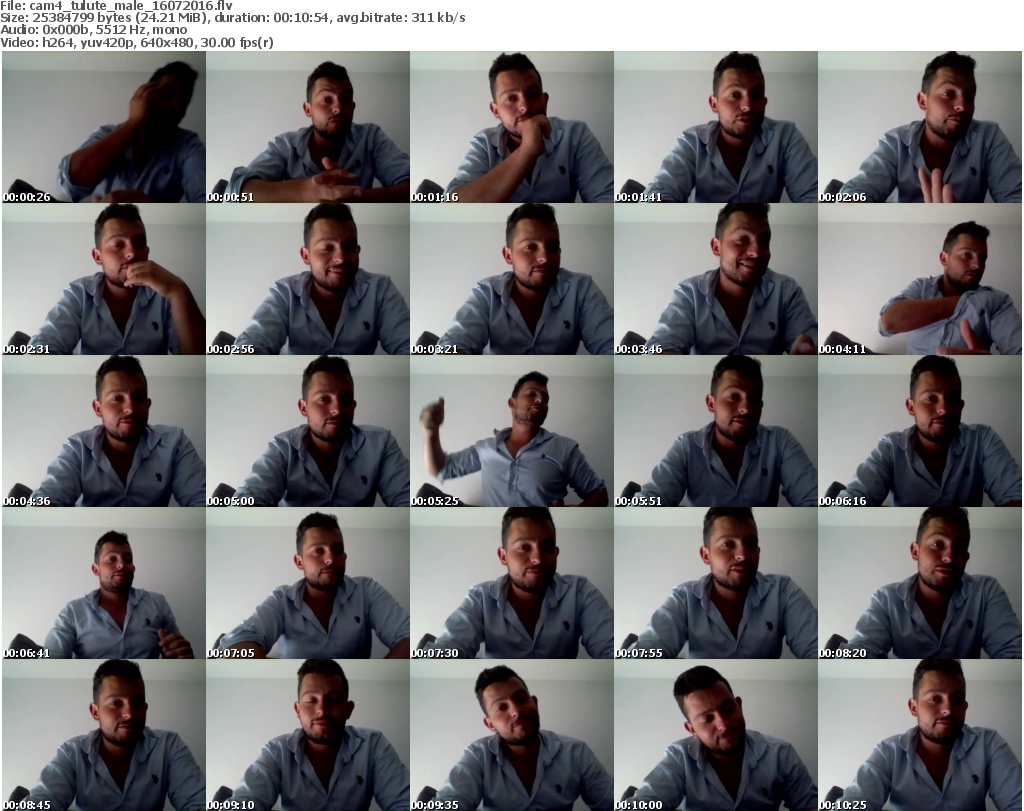The width and height of the screenshot is (1024, 811).
Task: Select the thumbnail frame stamped 00:01:41
Action: click(716, 127)
